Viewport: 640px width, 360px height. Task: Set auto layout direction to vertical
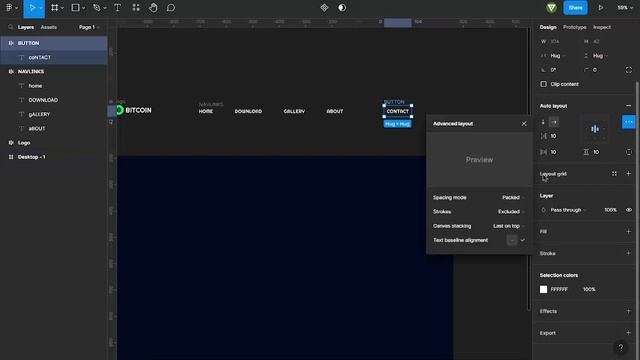tap(543, 122)
